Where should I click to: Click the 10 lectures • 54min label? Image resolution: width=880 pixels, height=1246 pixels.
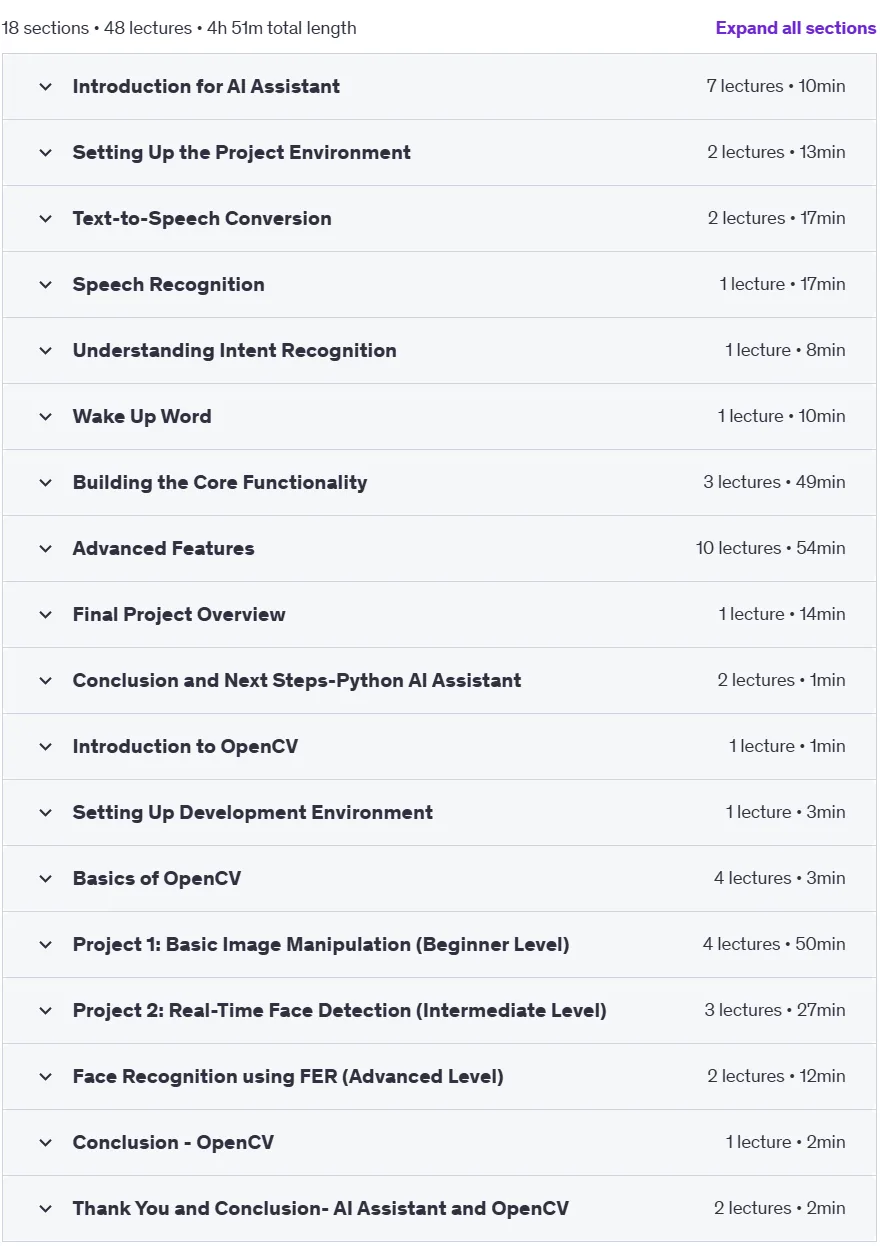point(771,548)
